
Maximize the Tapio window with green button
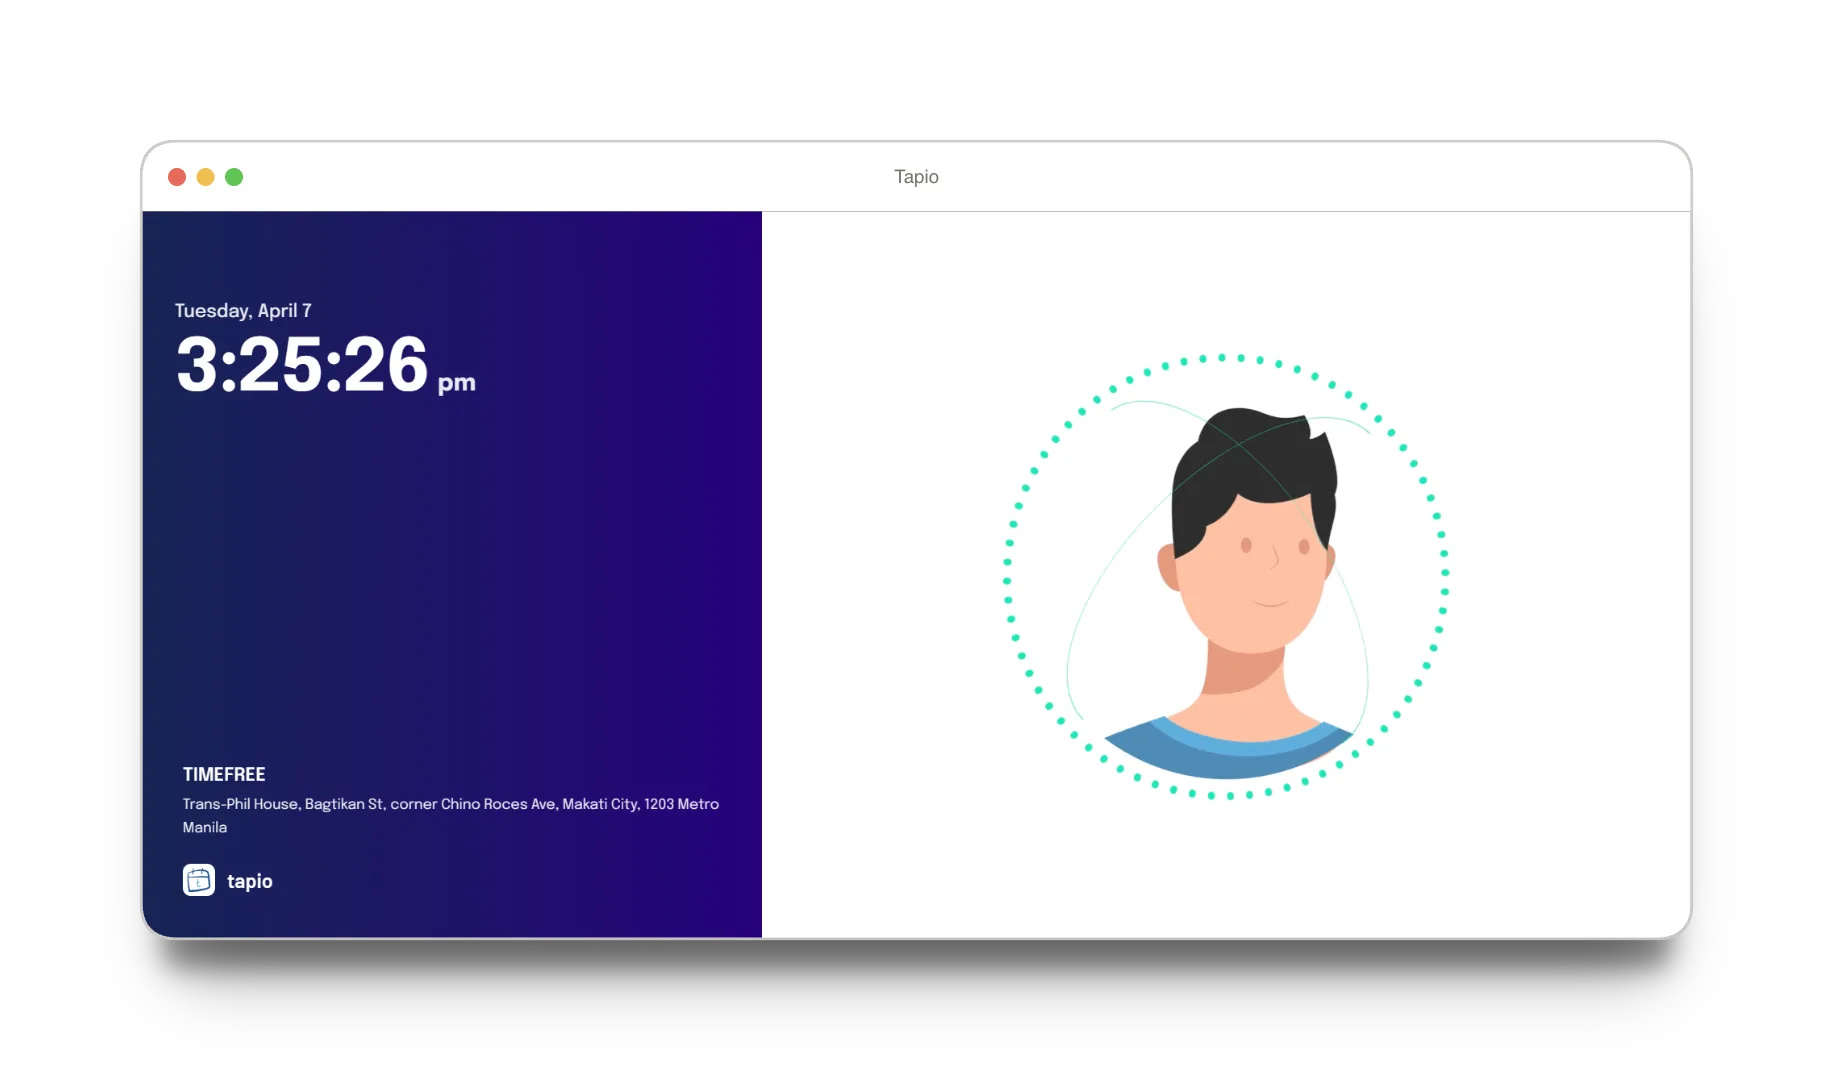(234, 177)
